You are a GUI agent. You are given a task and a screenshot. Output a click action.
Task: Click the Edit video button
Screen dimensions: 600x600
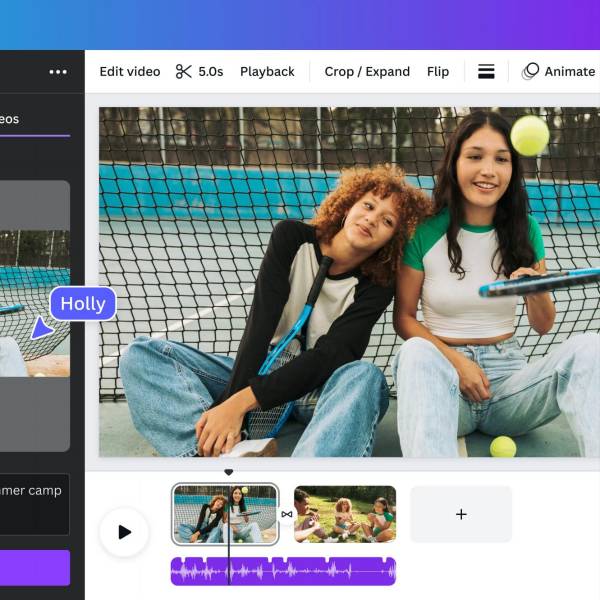tap(129, 72)
